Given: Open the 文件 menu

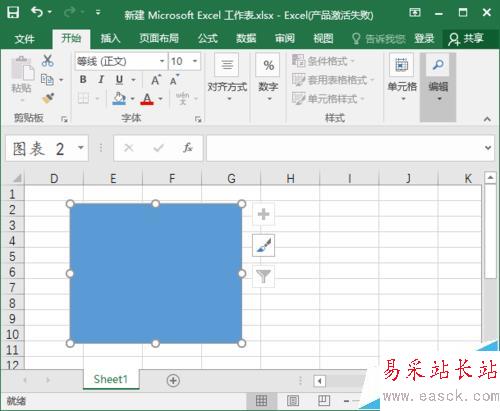Looking at the screenshot, I should click(x=25, y=39).
